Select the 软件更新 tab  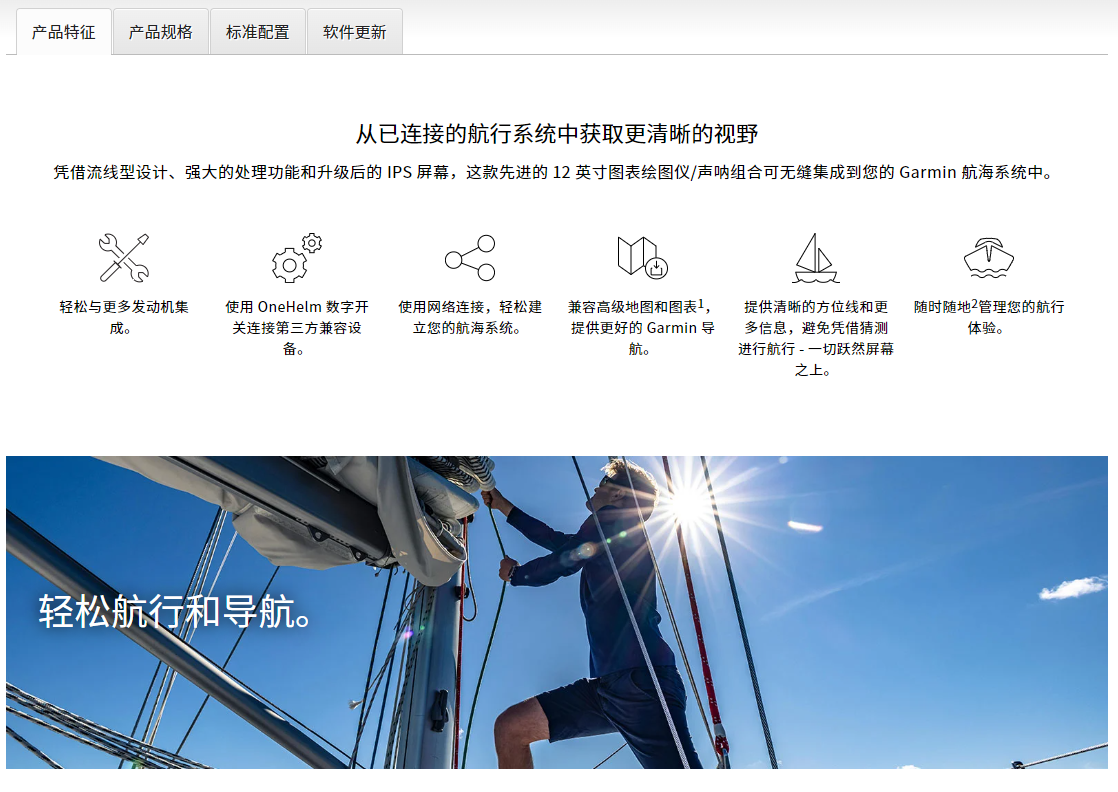click(354, 32)
